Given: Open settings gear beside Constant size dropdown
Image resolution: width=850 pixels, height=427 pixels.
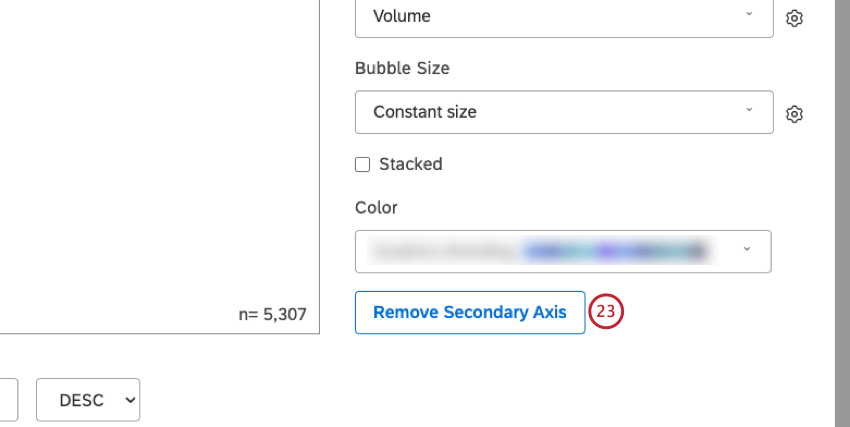Looking at the screenshot, I should (x=795, y=114).
